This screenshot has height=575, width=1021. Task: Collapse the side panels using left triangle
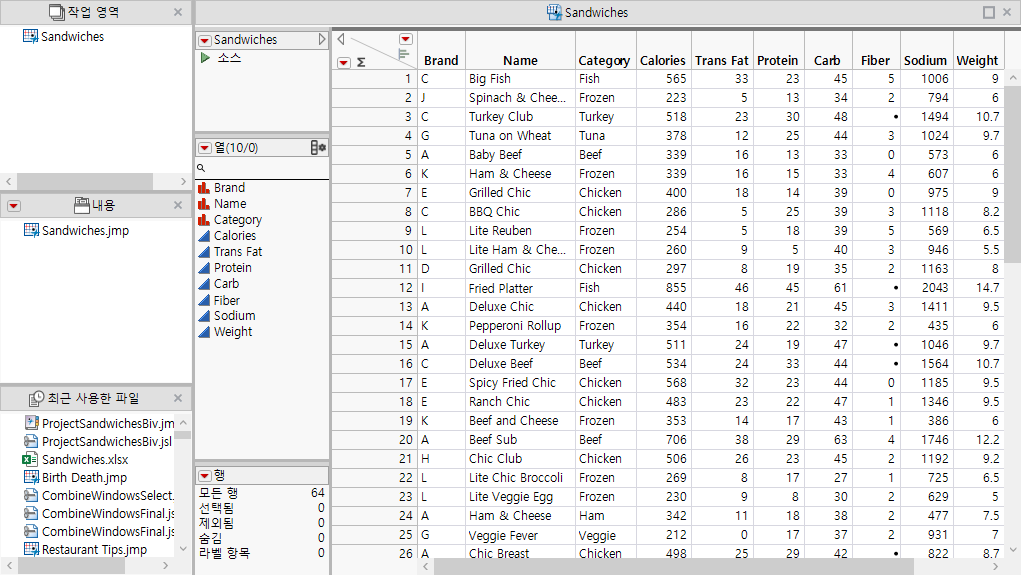pos(341,39)
